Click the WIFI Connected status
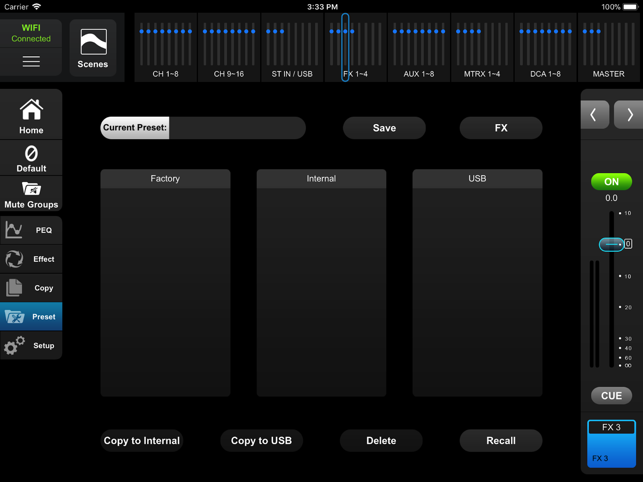The image size is (643, 482). (31, 33)
